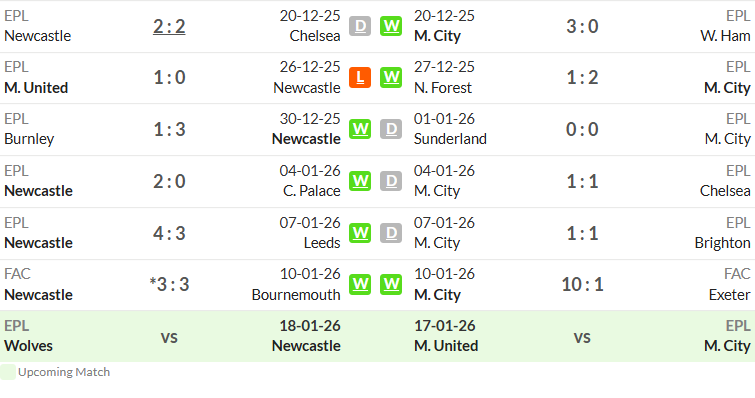The height and width of the screenshot is (398, 755).
Task: Click the W badge for M. City 10:1 Exeter
Action: (x=391, y=284)
